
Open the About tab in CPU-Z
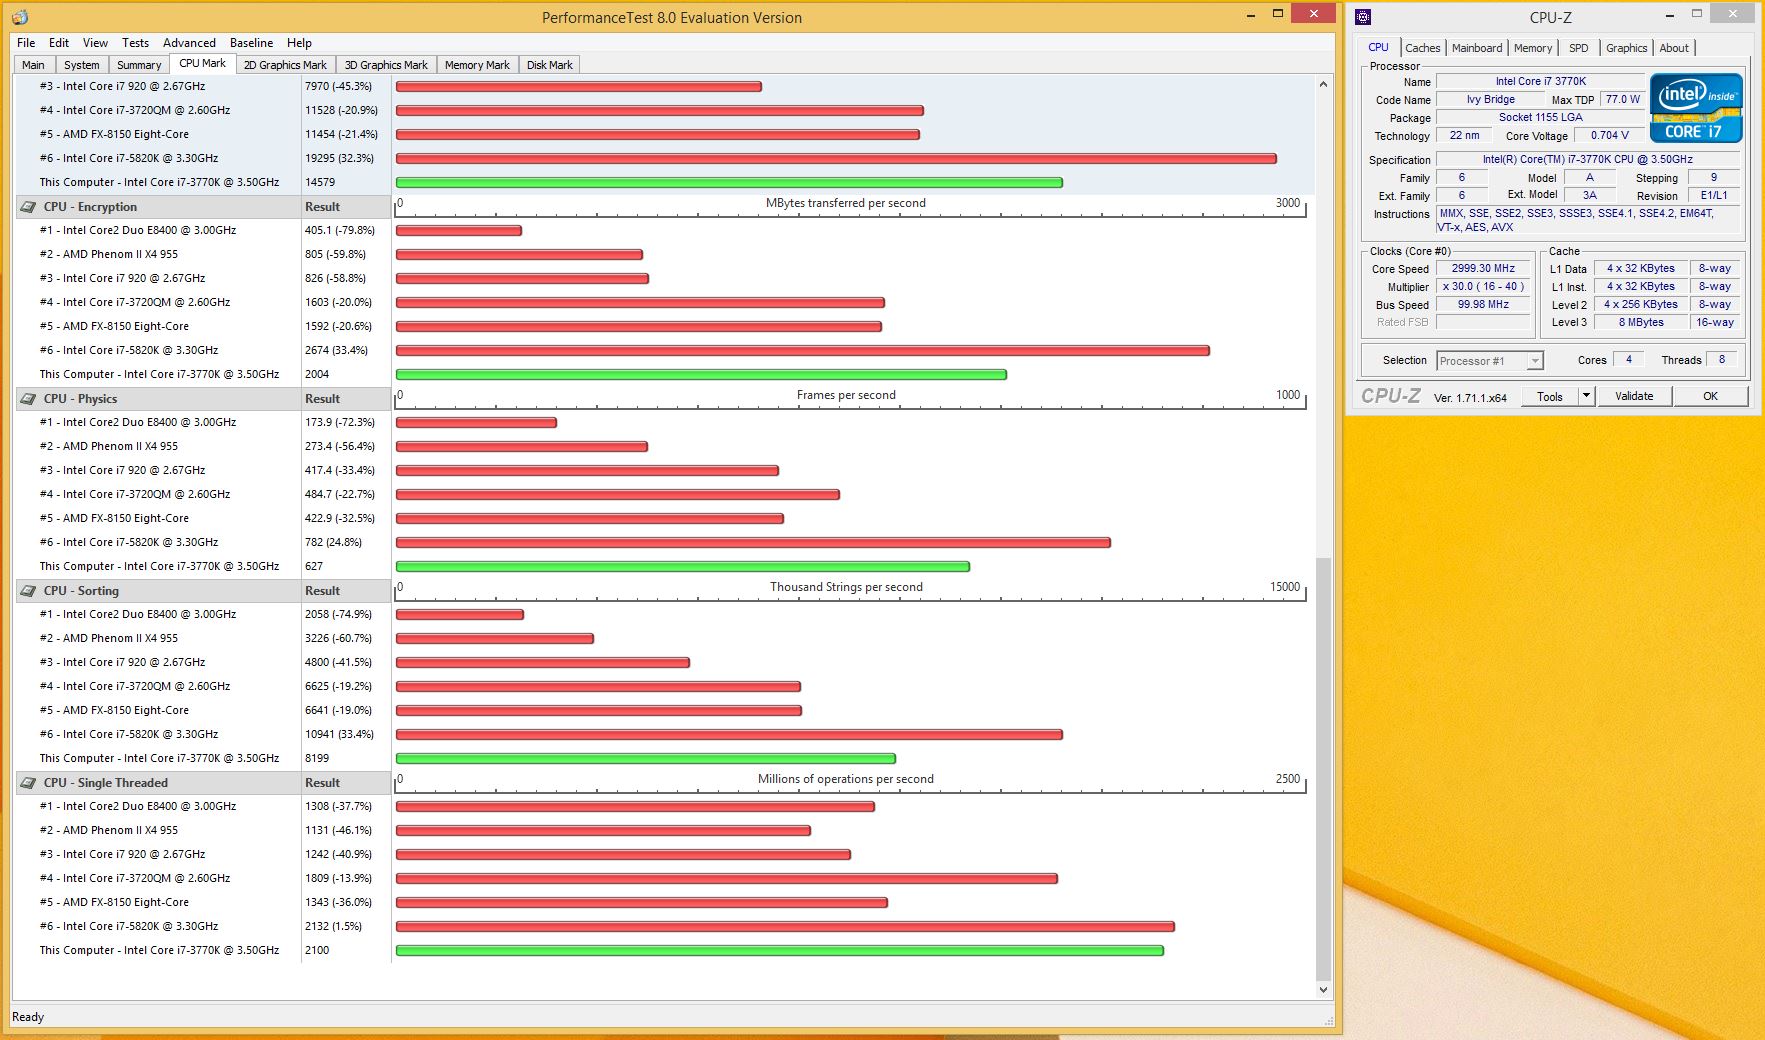click(x=1674, y=48)
